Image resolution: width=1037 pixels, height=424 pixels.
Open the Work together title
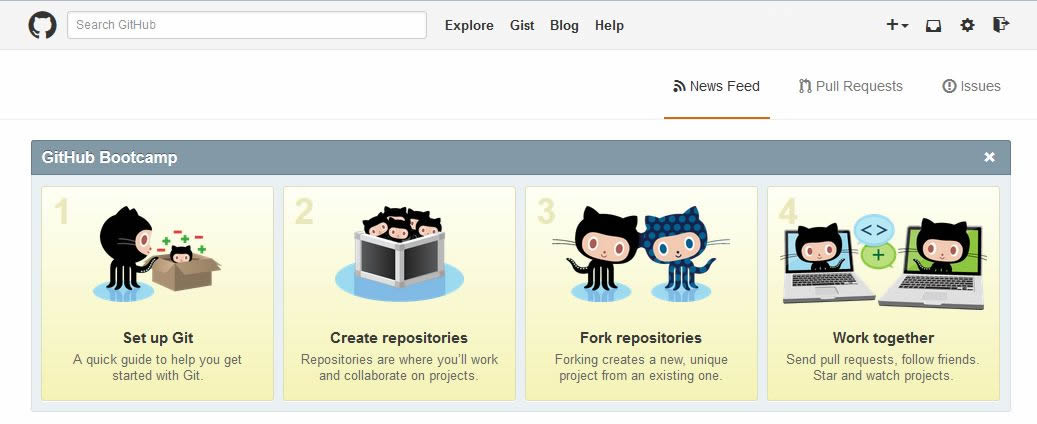[884, 338]
